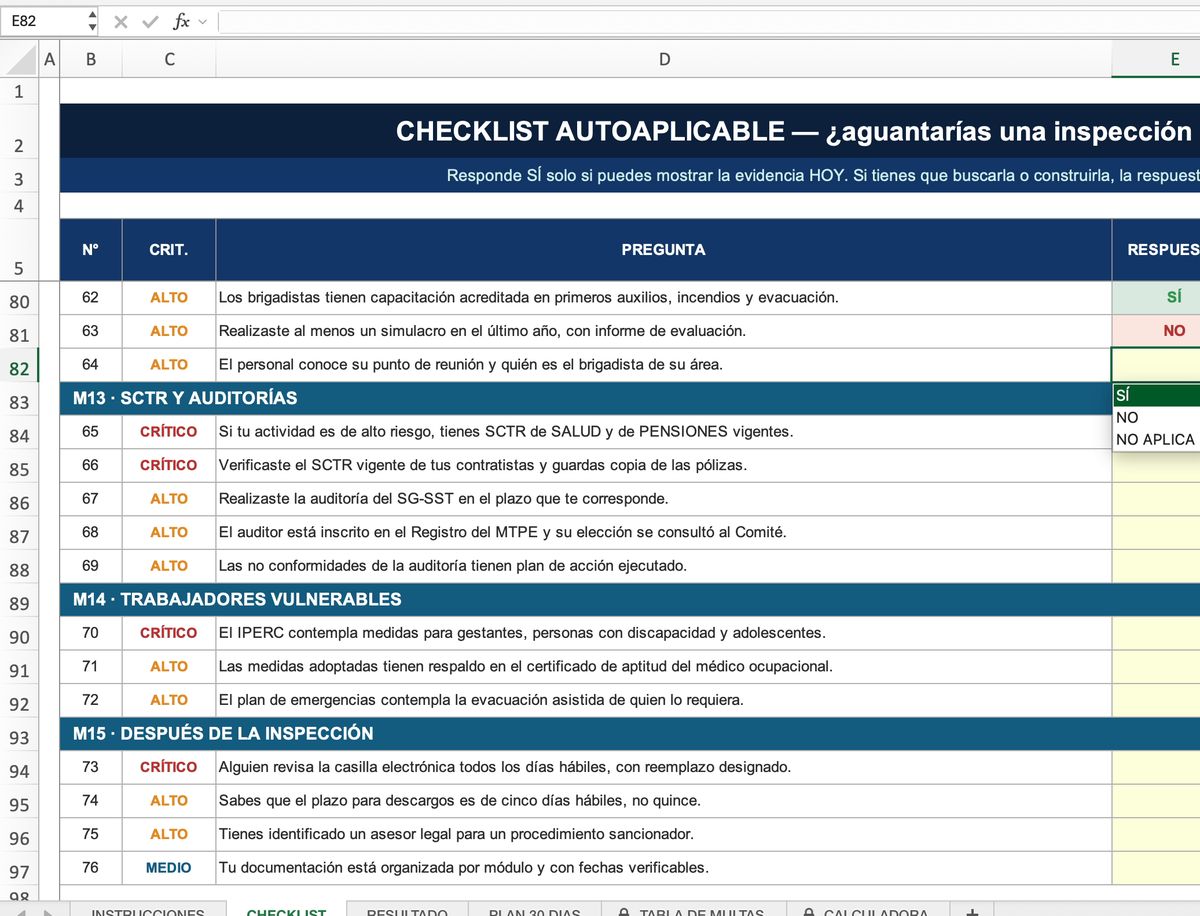Image resolution: width=1200 pixels, height=916 pixels.
Task: Click question number 69 cell
Action: pos(91,565)
